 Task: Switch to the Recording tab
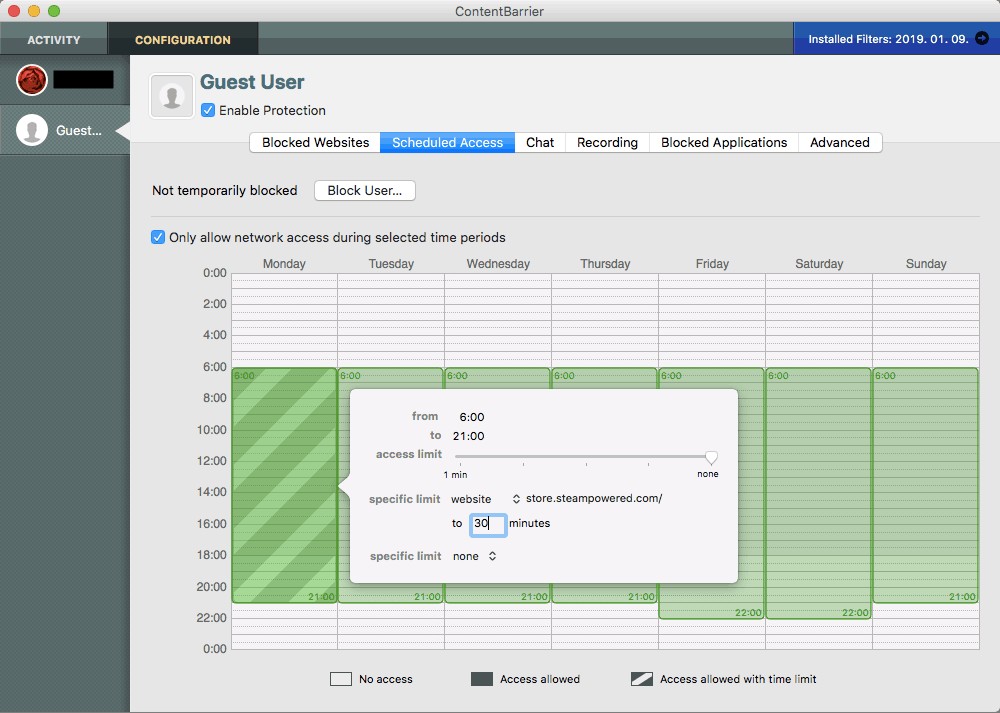point(606,142)
